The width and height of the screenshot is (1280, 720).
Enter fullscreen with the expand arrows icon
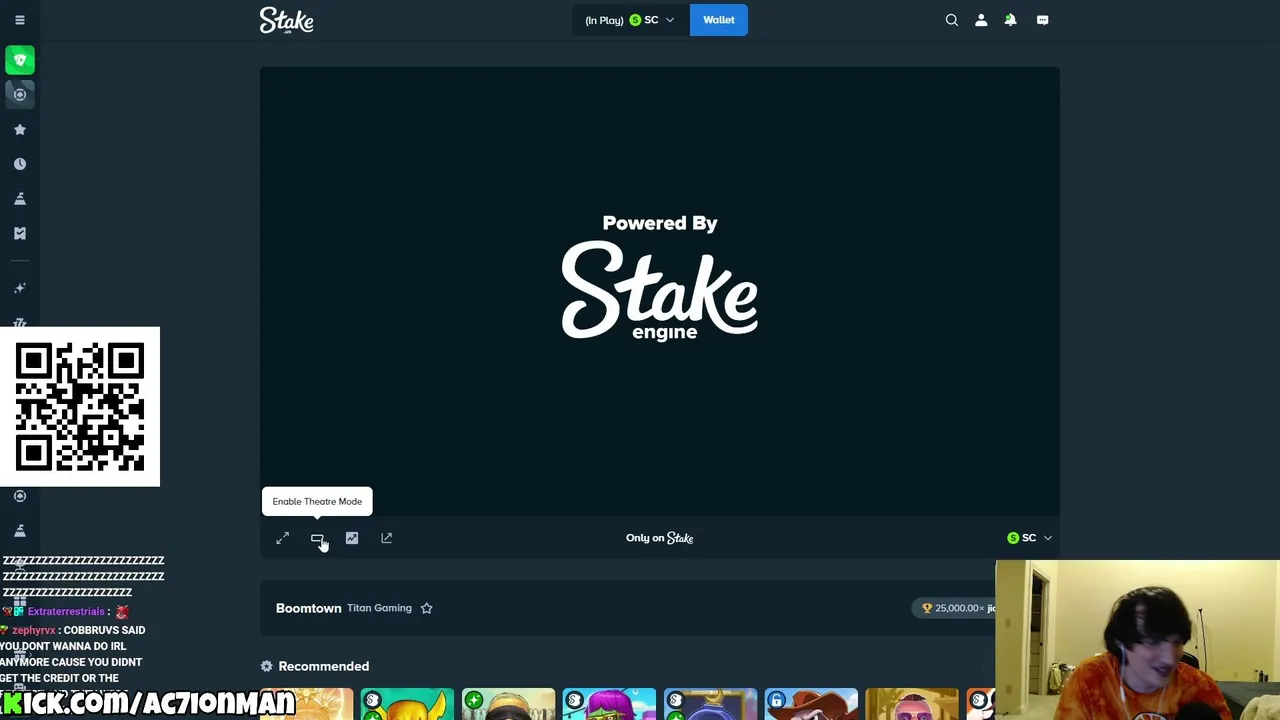[283, 538]
